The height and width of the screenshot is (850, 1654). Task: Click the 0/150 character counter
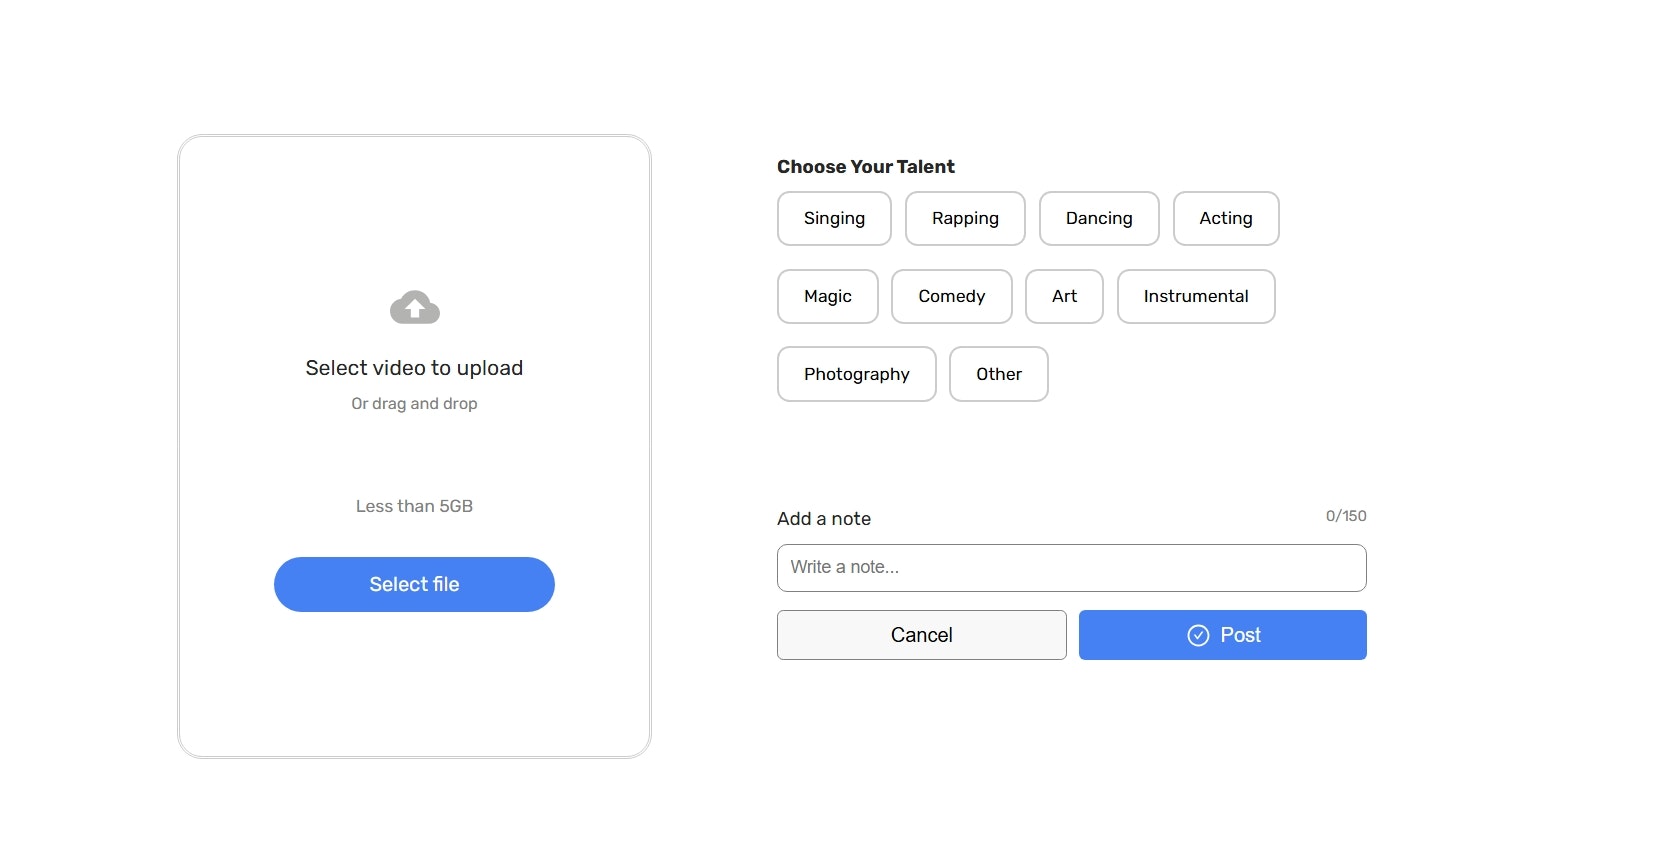coord(1346,516)
